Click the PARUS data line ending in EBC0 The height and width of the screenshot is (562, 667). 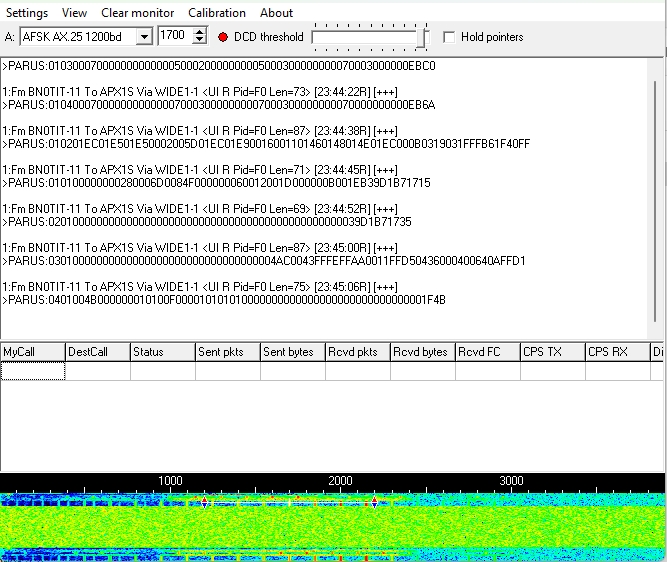219,66
